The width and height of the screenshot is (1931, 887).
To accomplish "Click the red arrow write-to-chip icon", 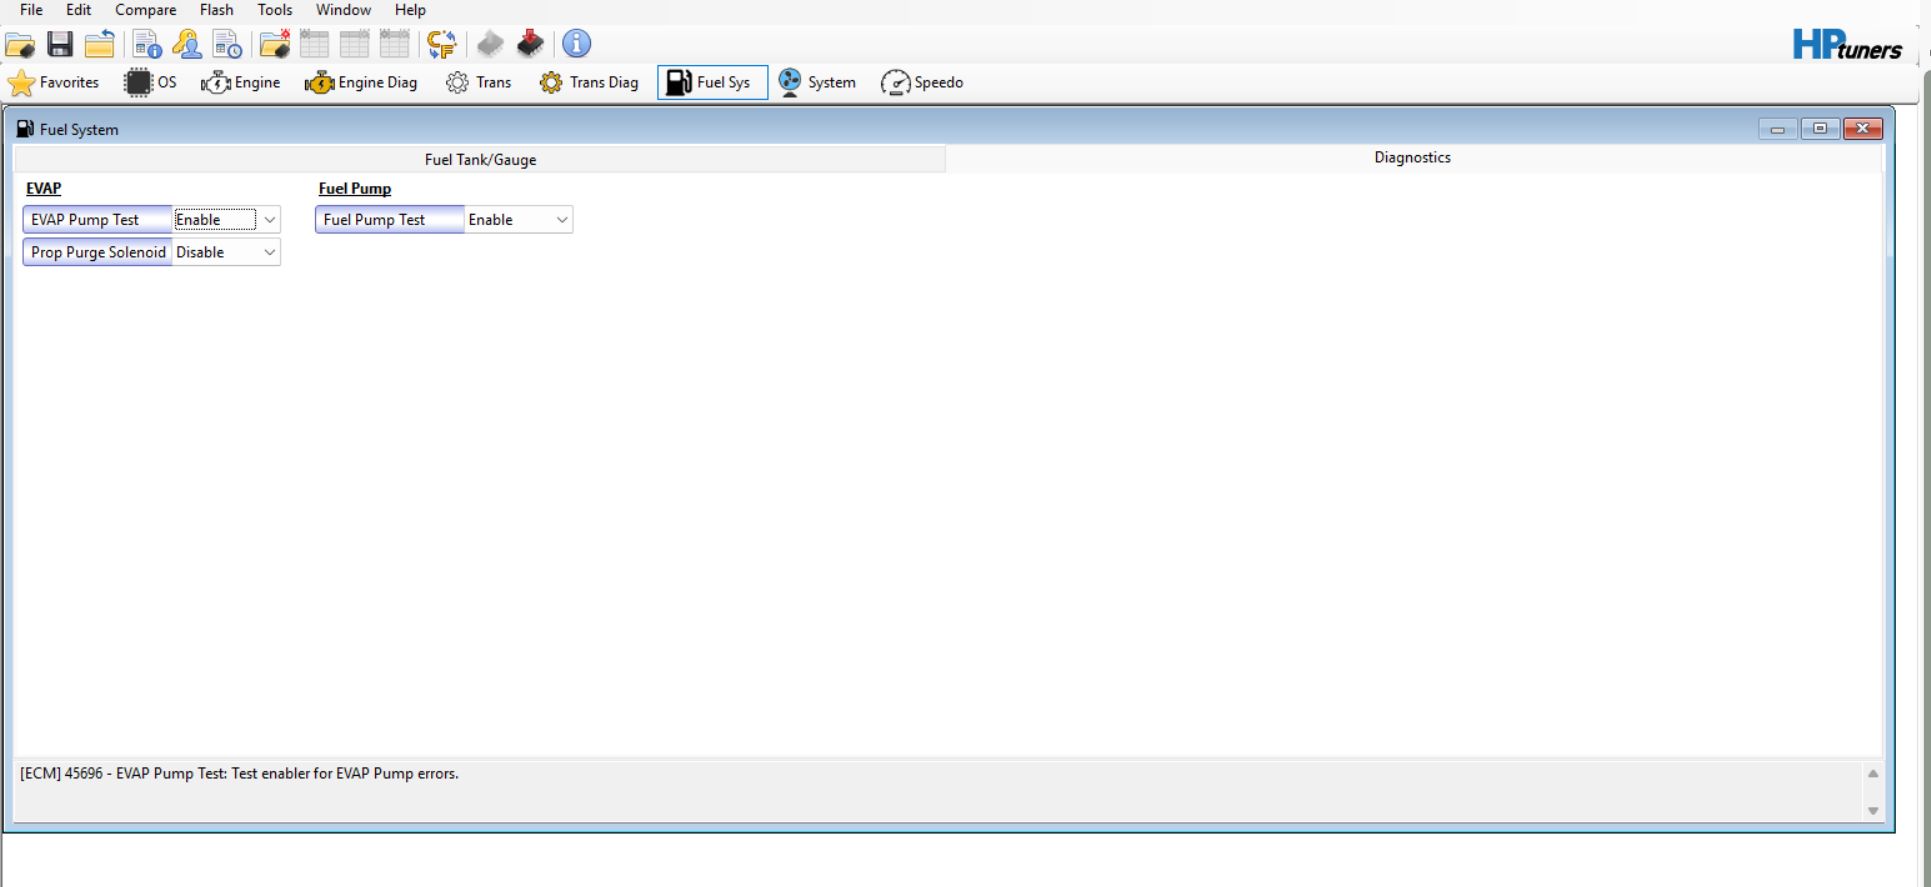I will tap(530, 44).
